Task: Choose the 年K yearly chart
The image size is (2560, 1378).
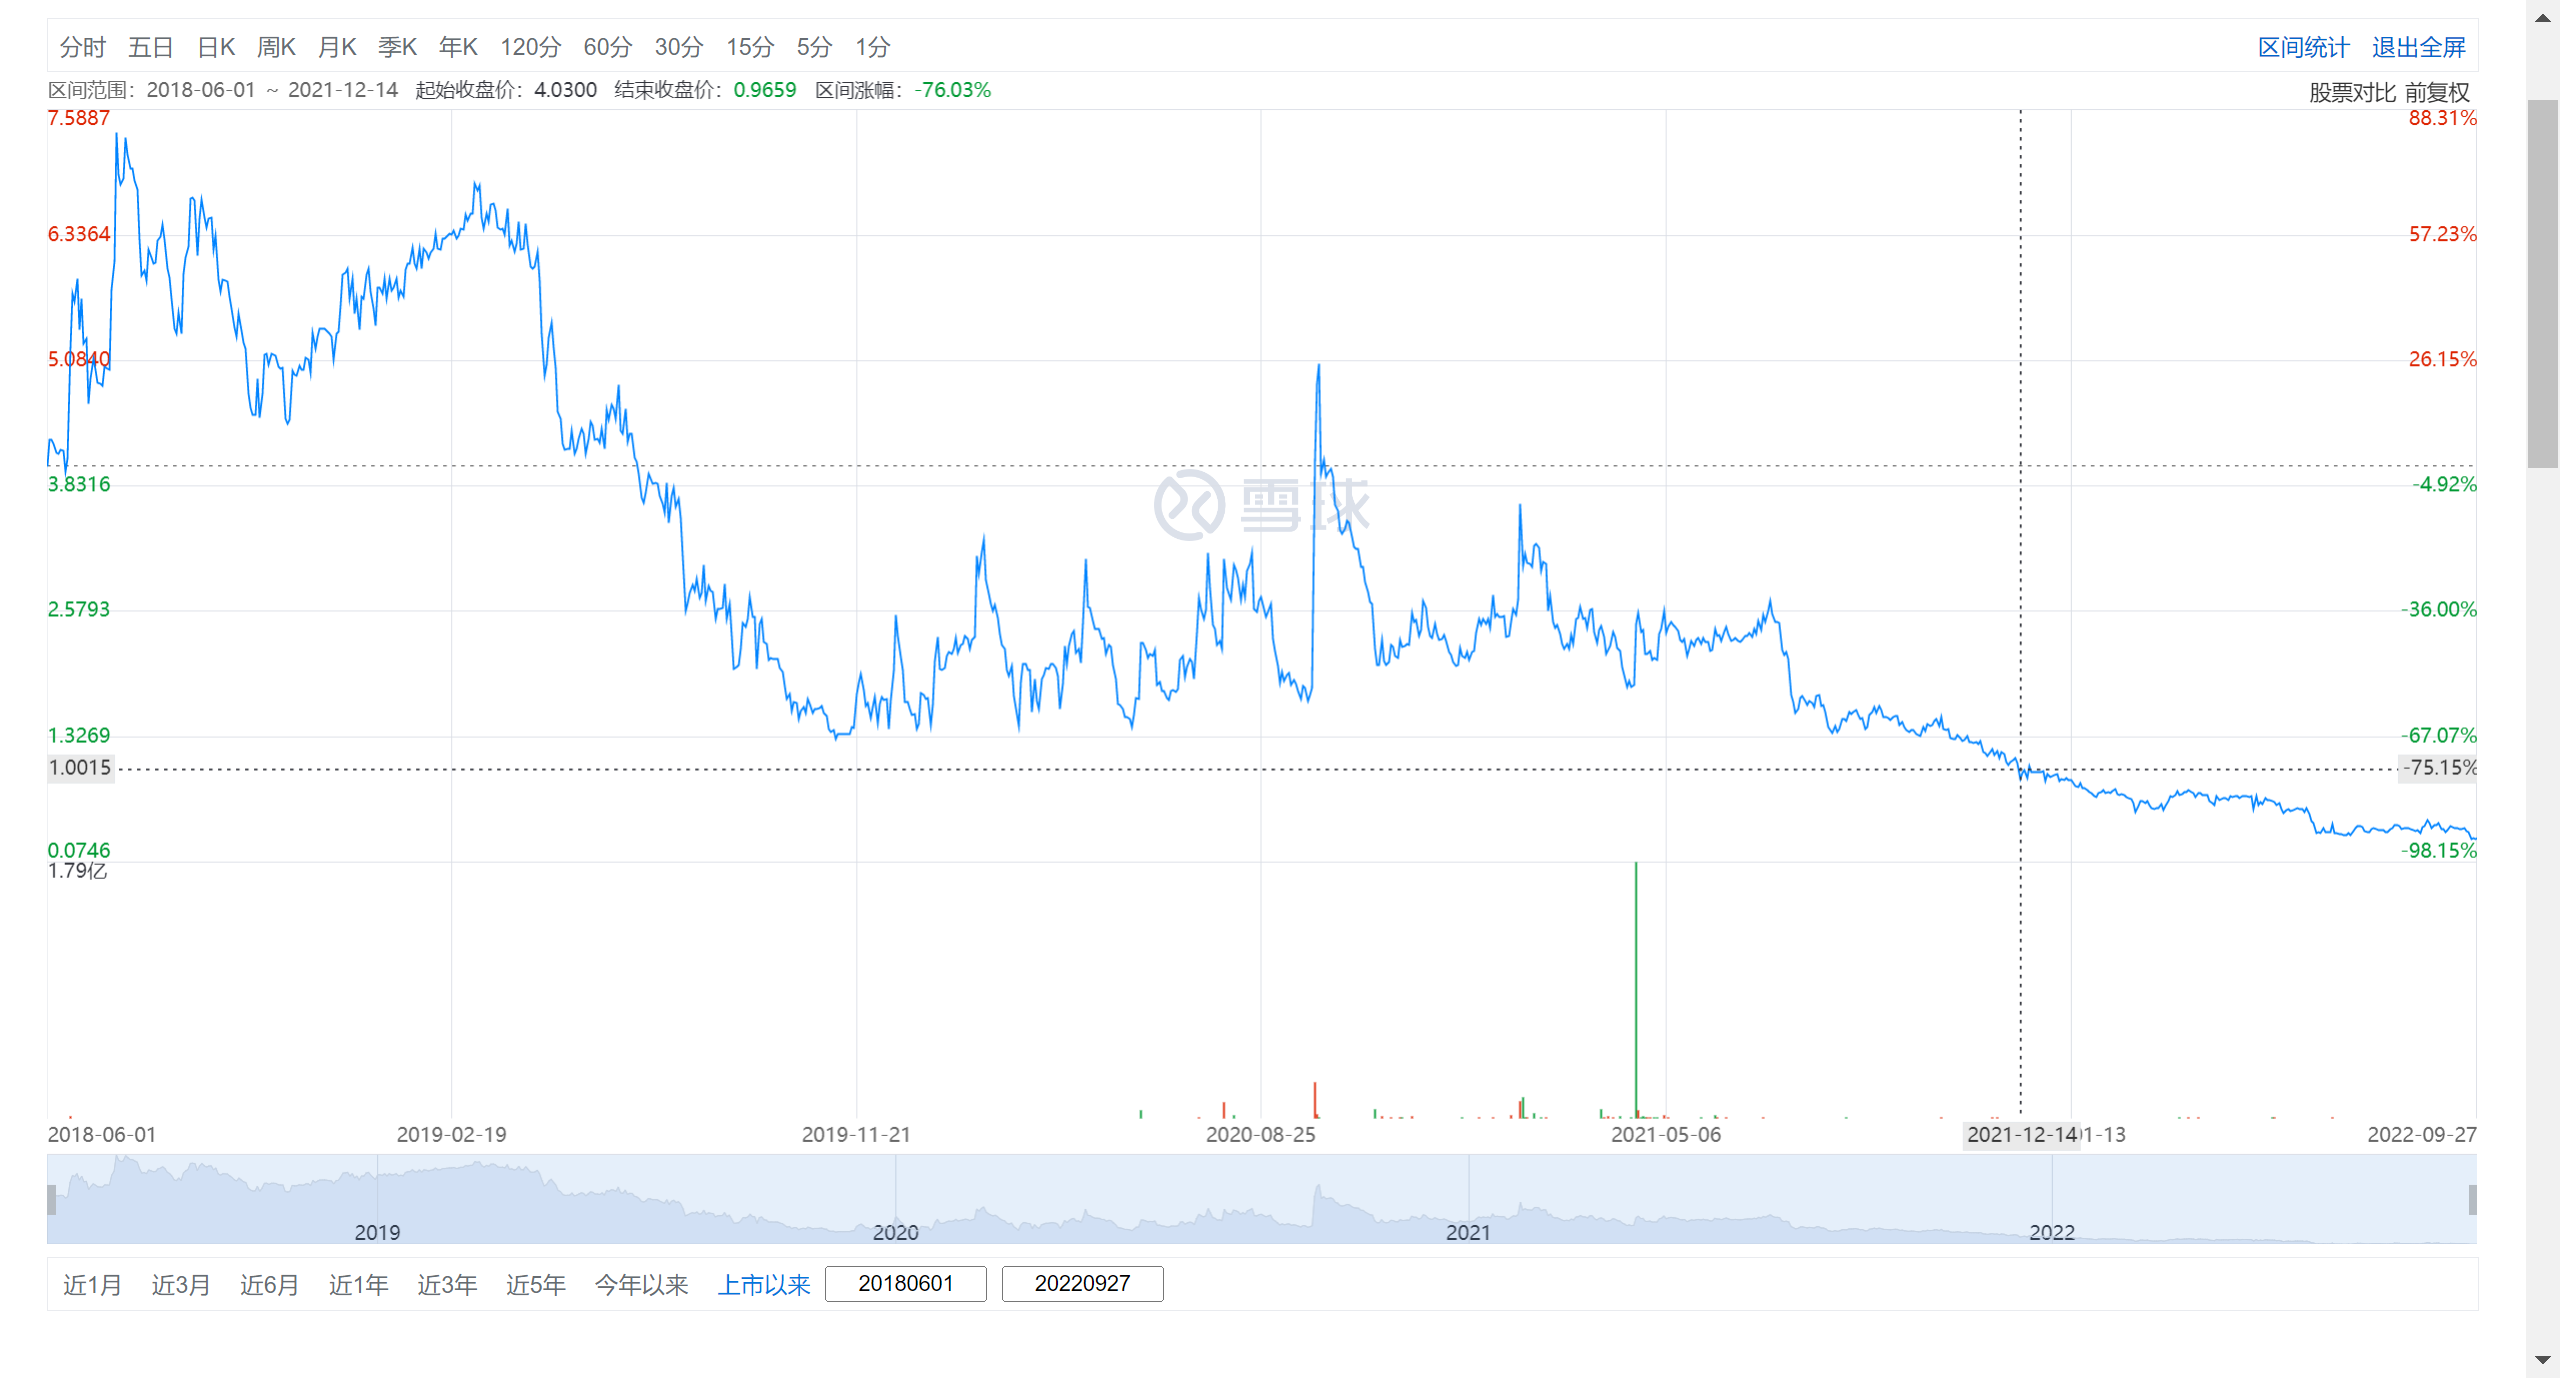Action: (x=458, y=47)
